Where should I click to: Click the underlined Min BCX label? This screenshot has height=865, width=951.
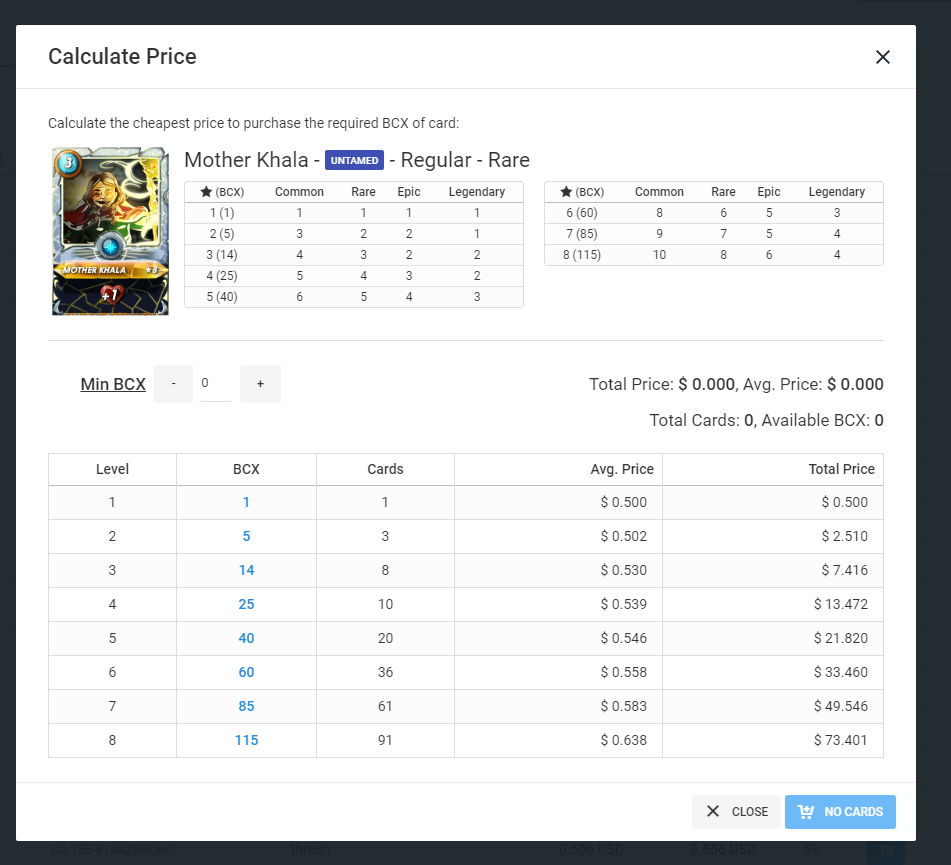(x=113, y=385)
